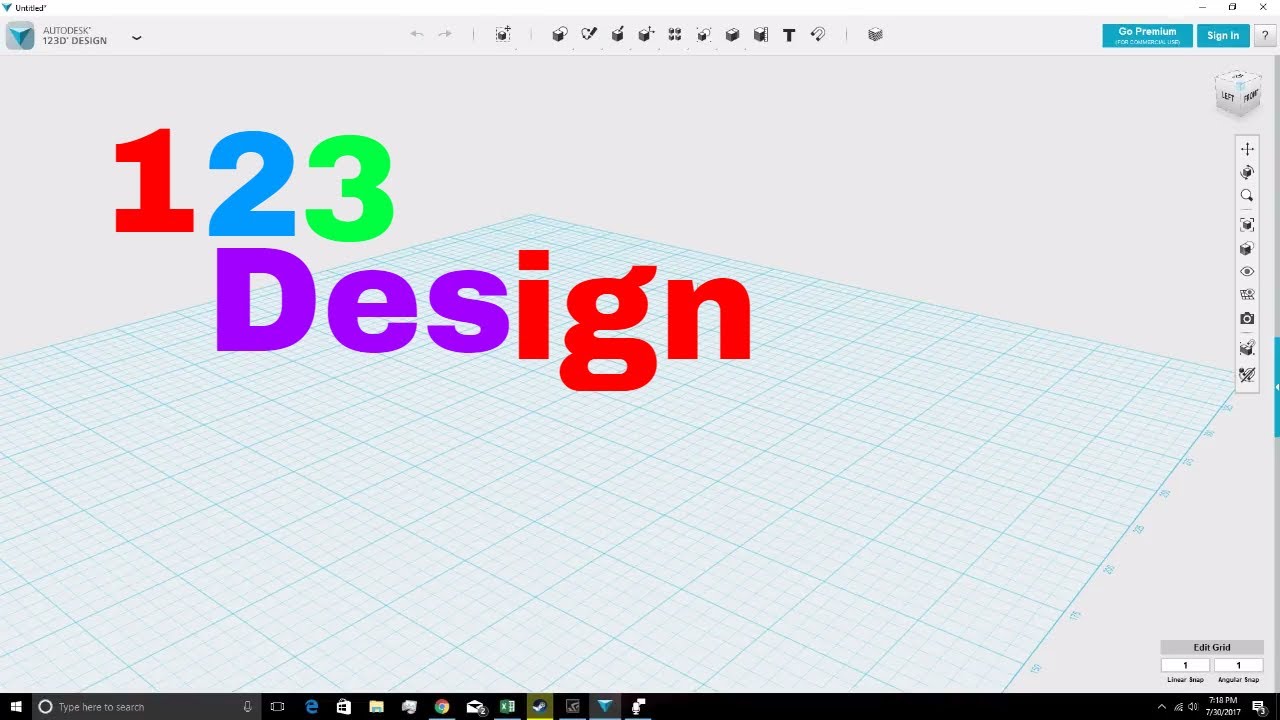Open the Windows Action Center notifications

(x=1259, y=707)
